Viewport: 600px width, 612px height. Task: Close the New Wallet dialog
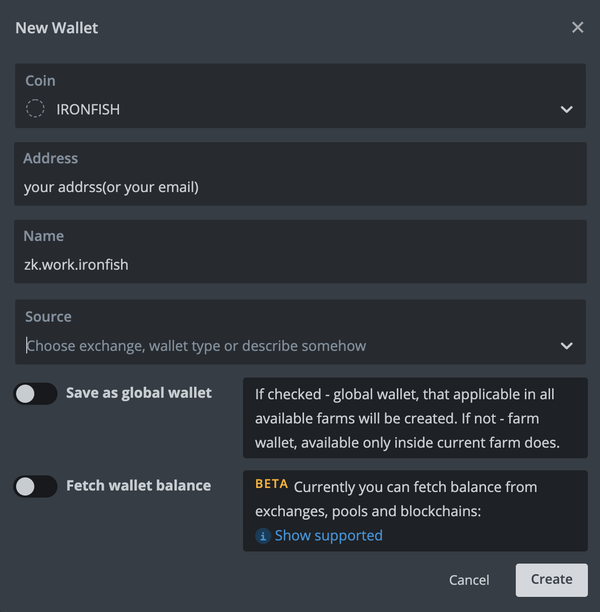click(x=577, y=28)
